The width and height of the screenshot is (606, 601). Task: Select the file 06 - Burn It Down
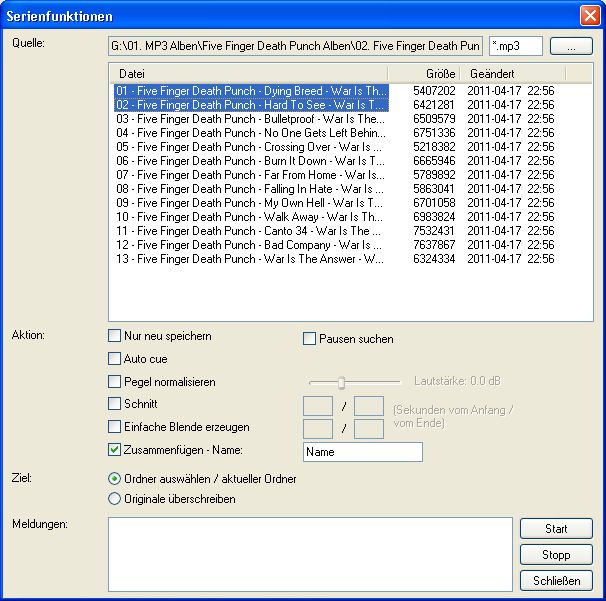click(x=250, y=161)
